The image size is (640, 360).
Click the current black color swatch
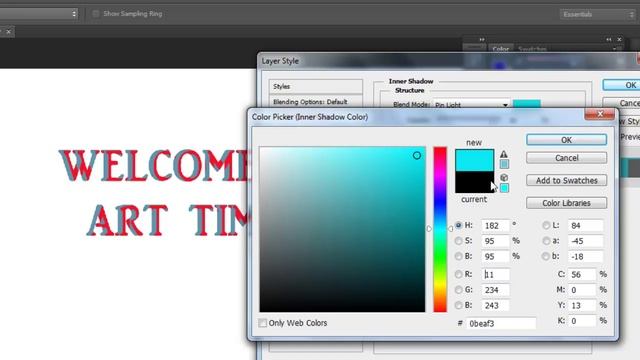(474, 182)
